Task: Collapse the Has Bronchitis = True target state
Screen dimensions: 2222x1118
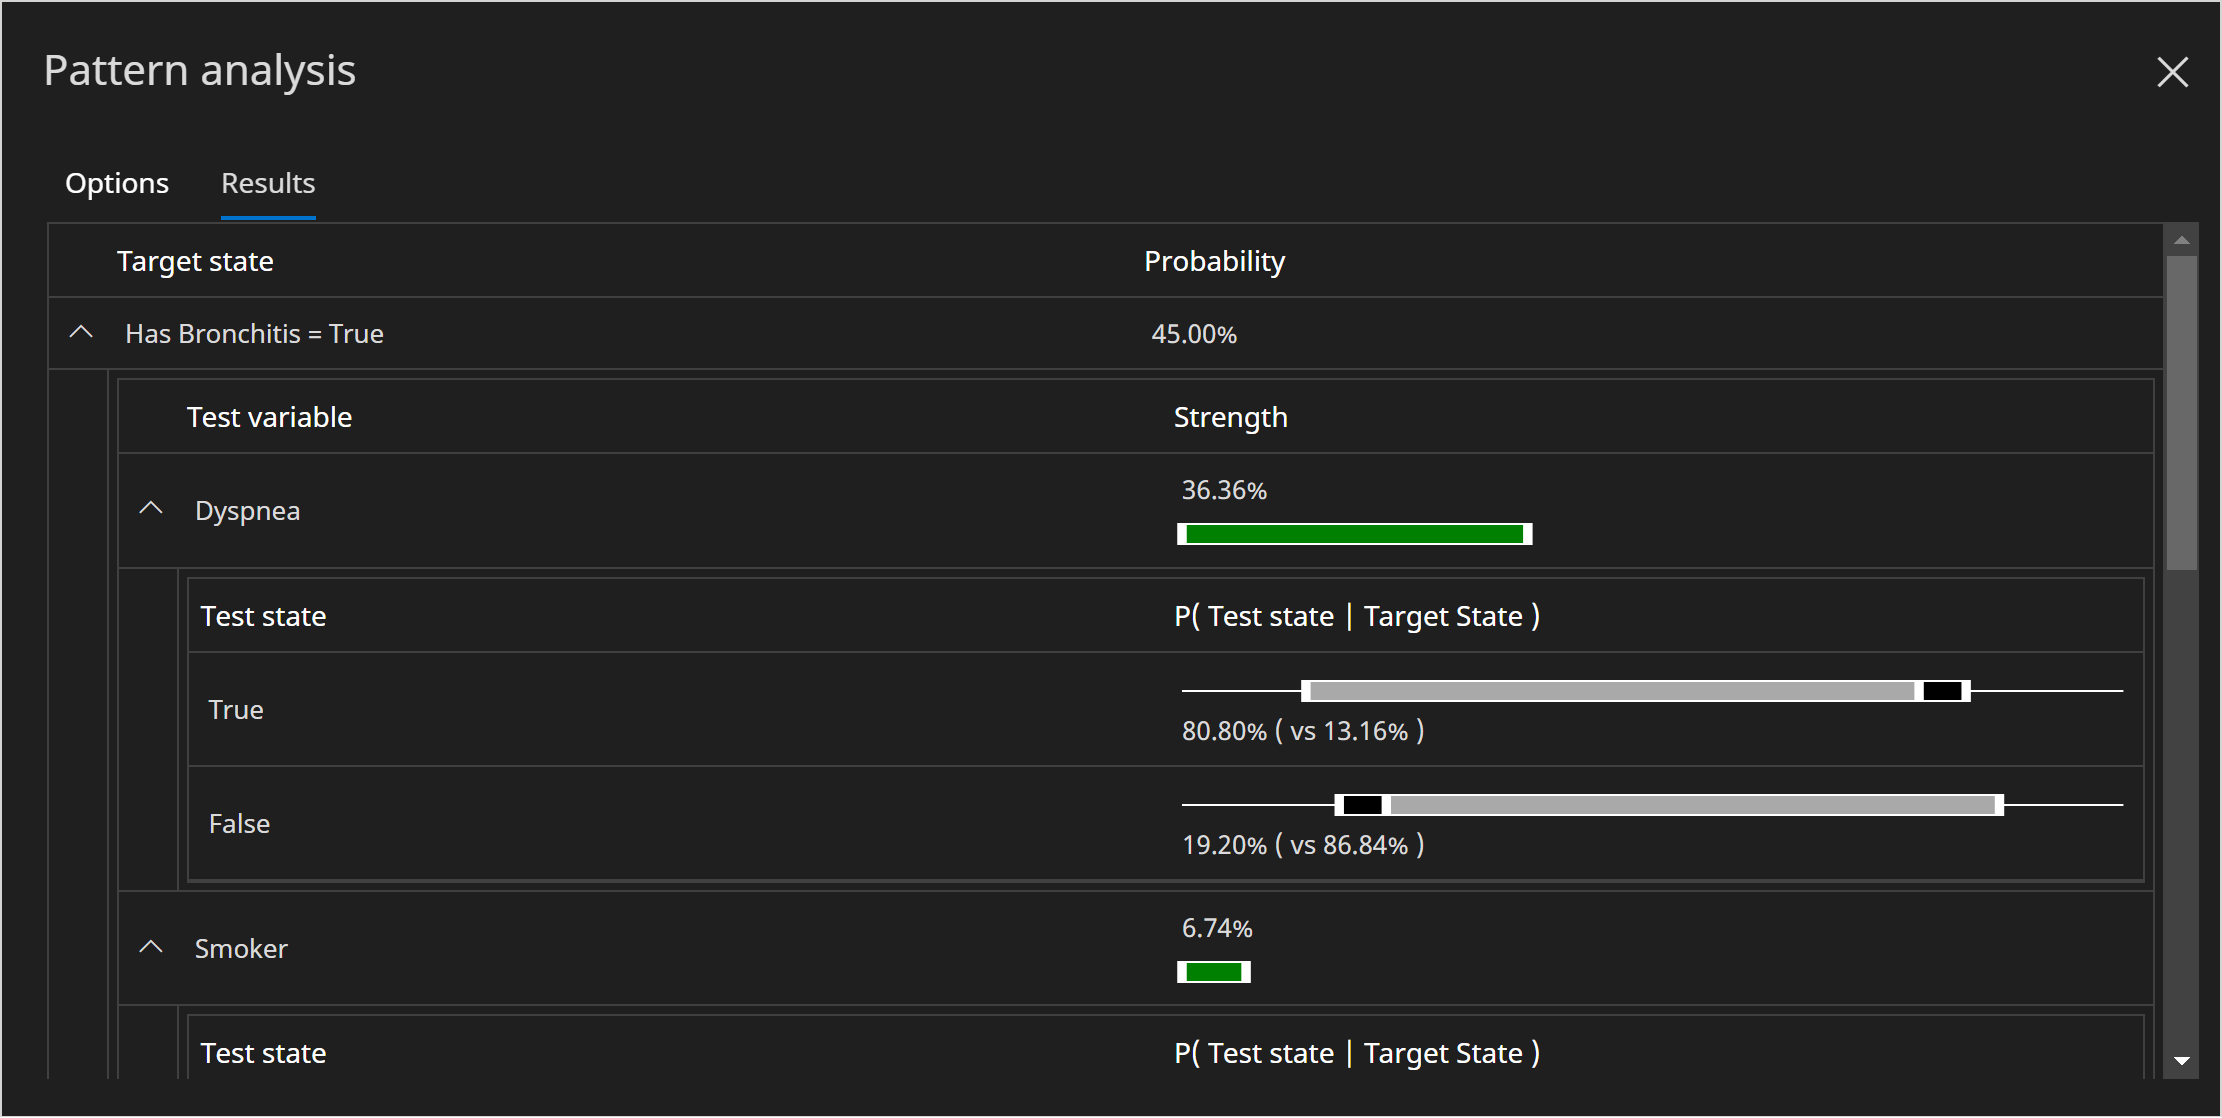Action: tap(81, 333)
